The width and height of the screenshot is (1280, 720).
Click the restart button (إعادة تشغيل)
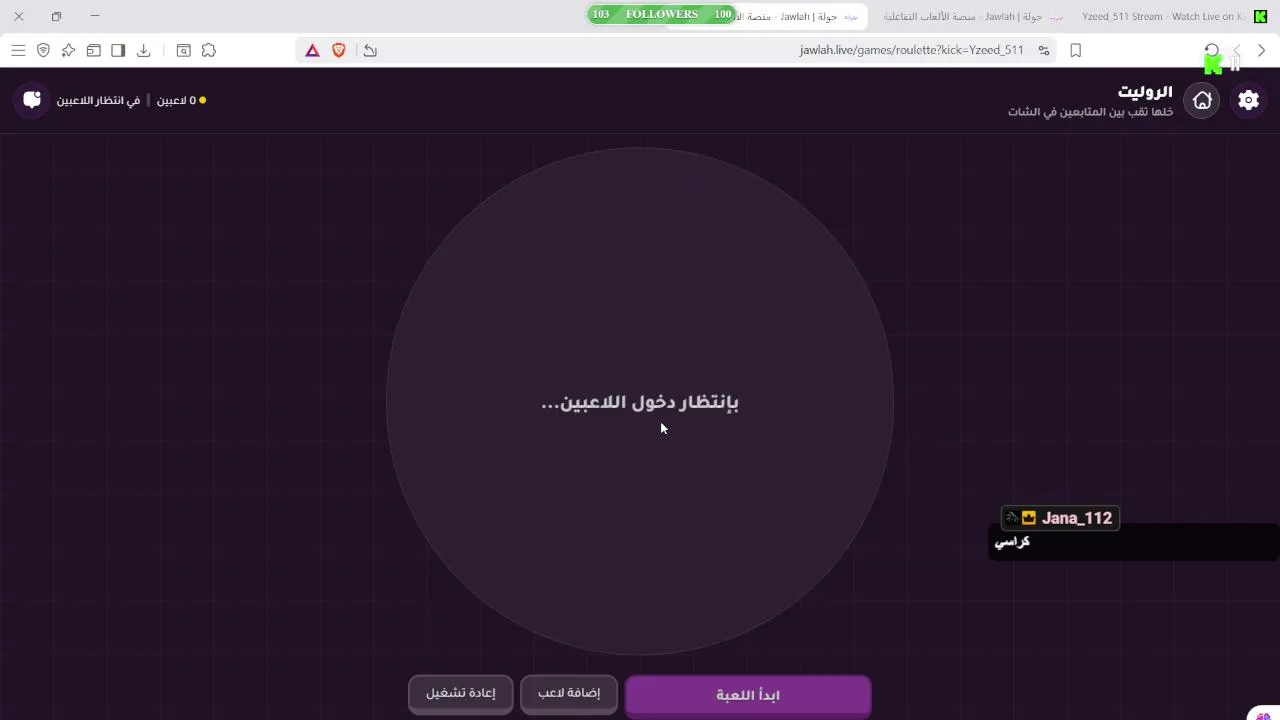[461, 693]
